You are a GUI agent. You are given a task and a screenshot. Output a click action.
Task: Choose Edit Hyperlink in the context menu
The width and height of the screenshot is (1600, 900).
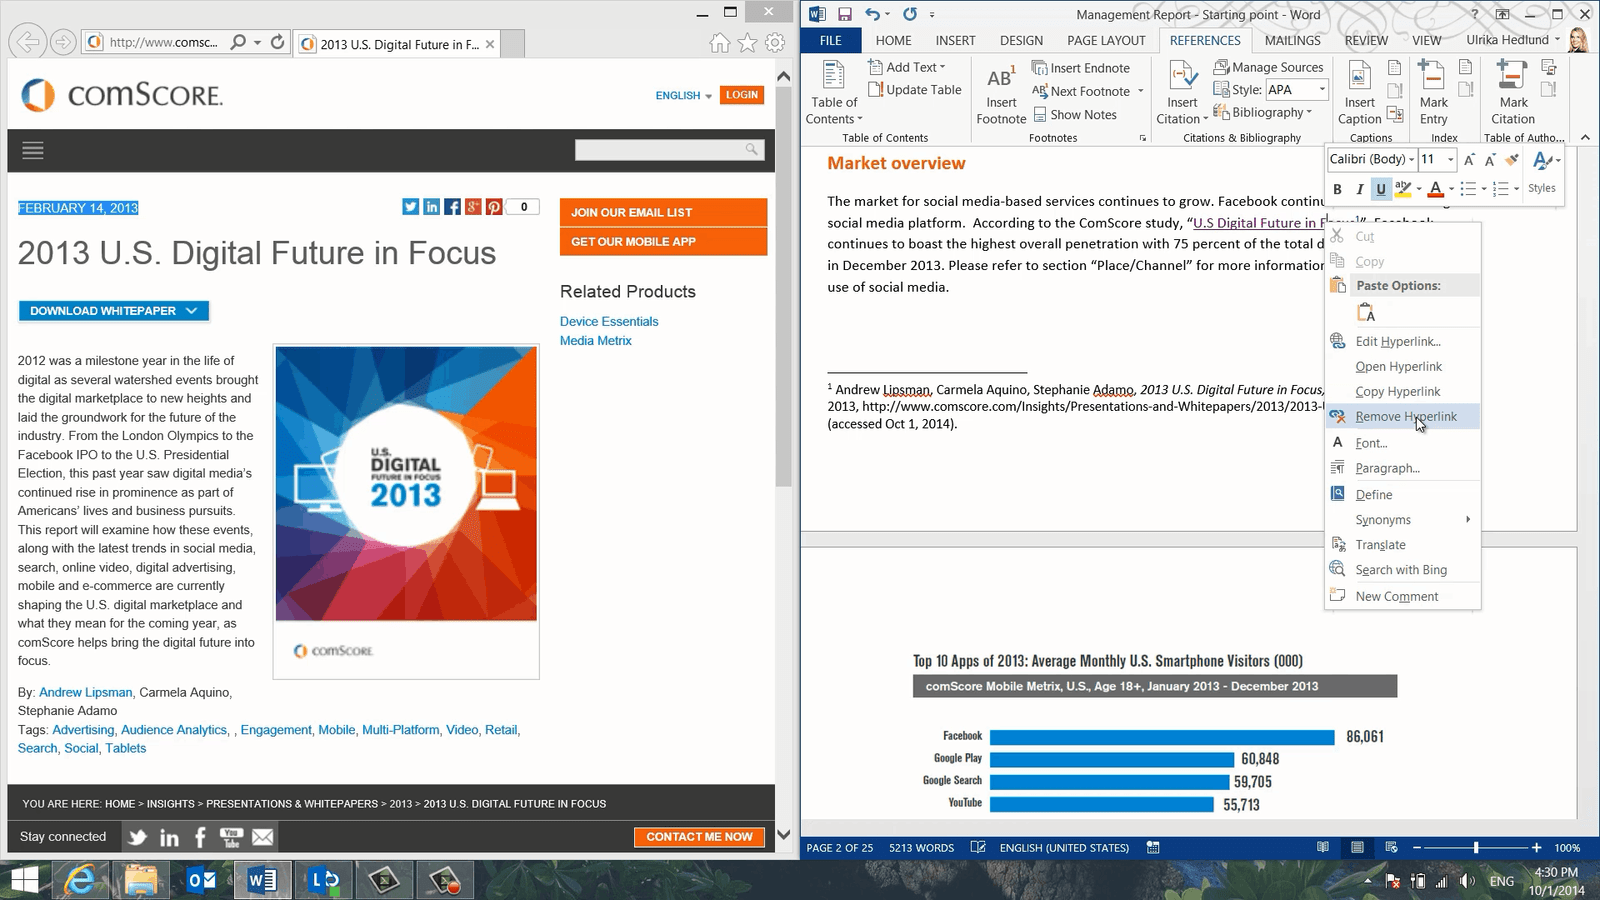(x=1403, y=341)
